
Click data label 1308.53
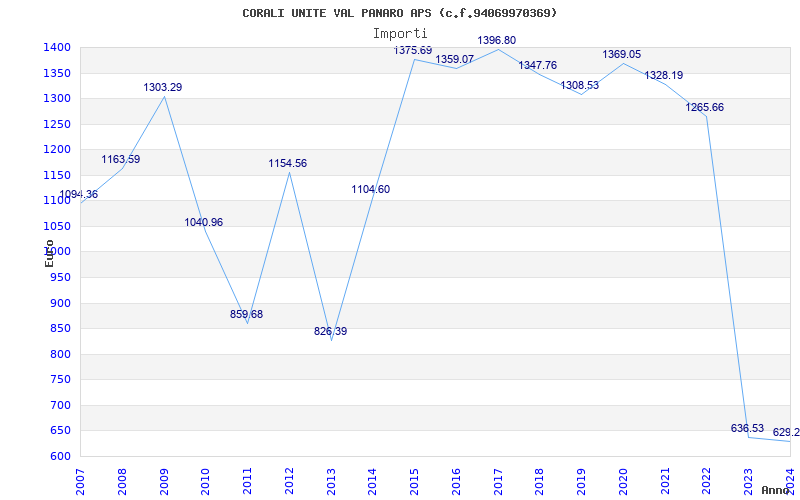click(580, 85)
